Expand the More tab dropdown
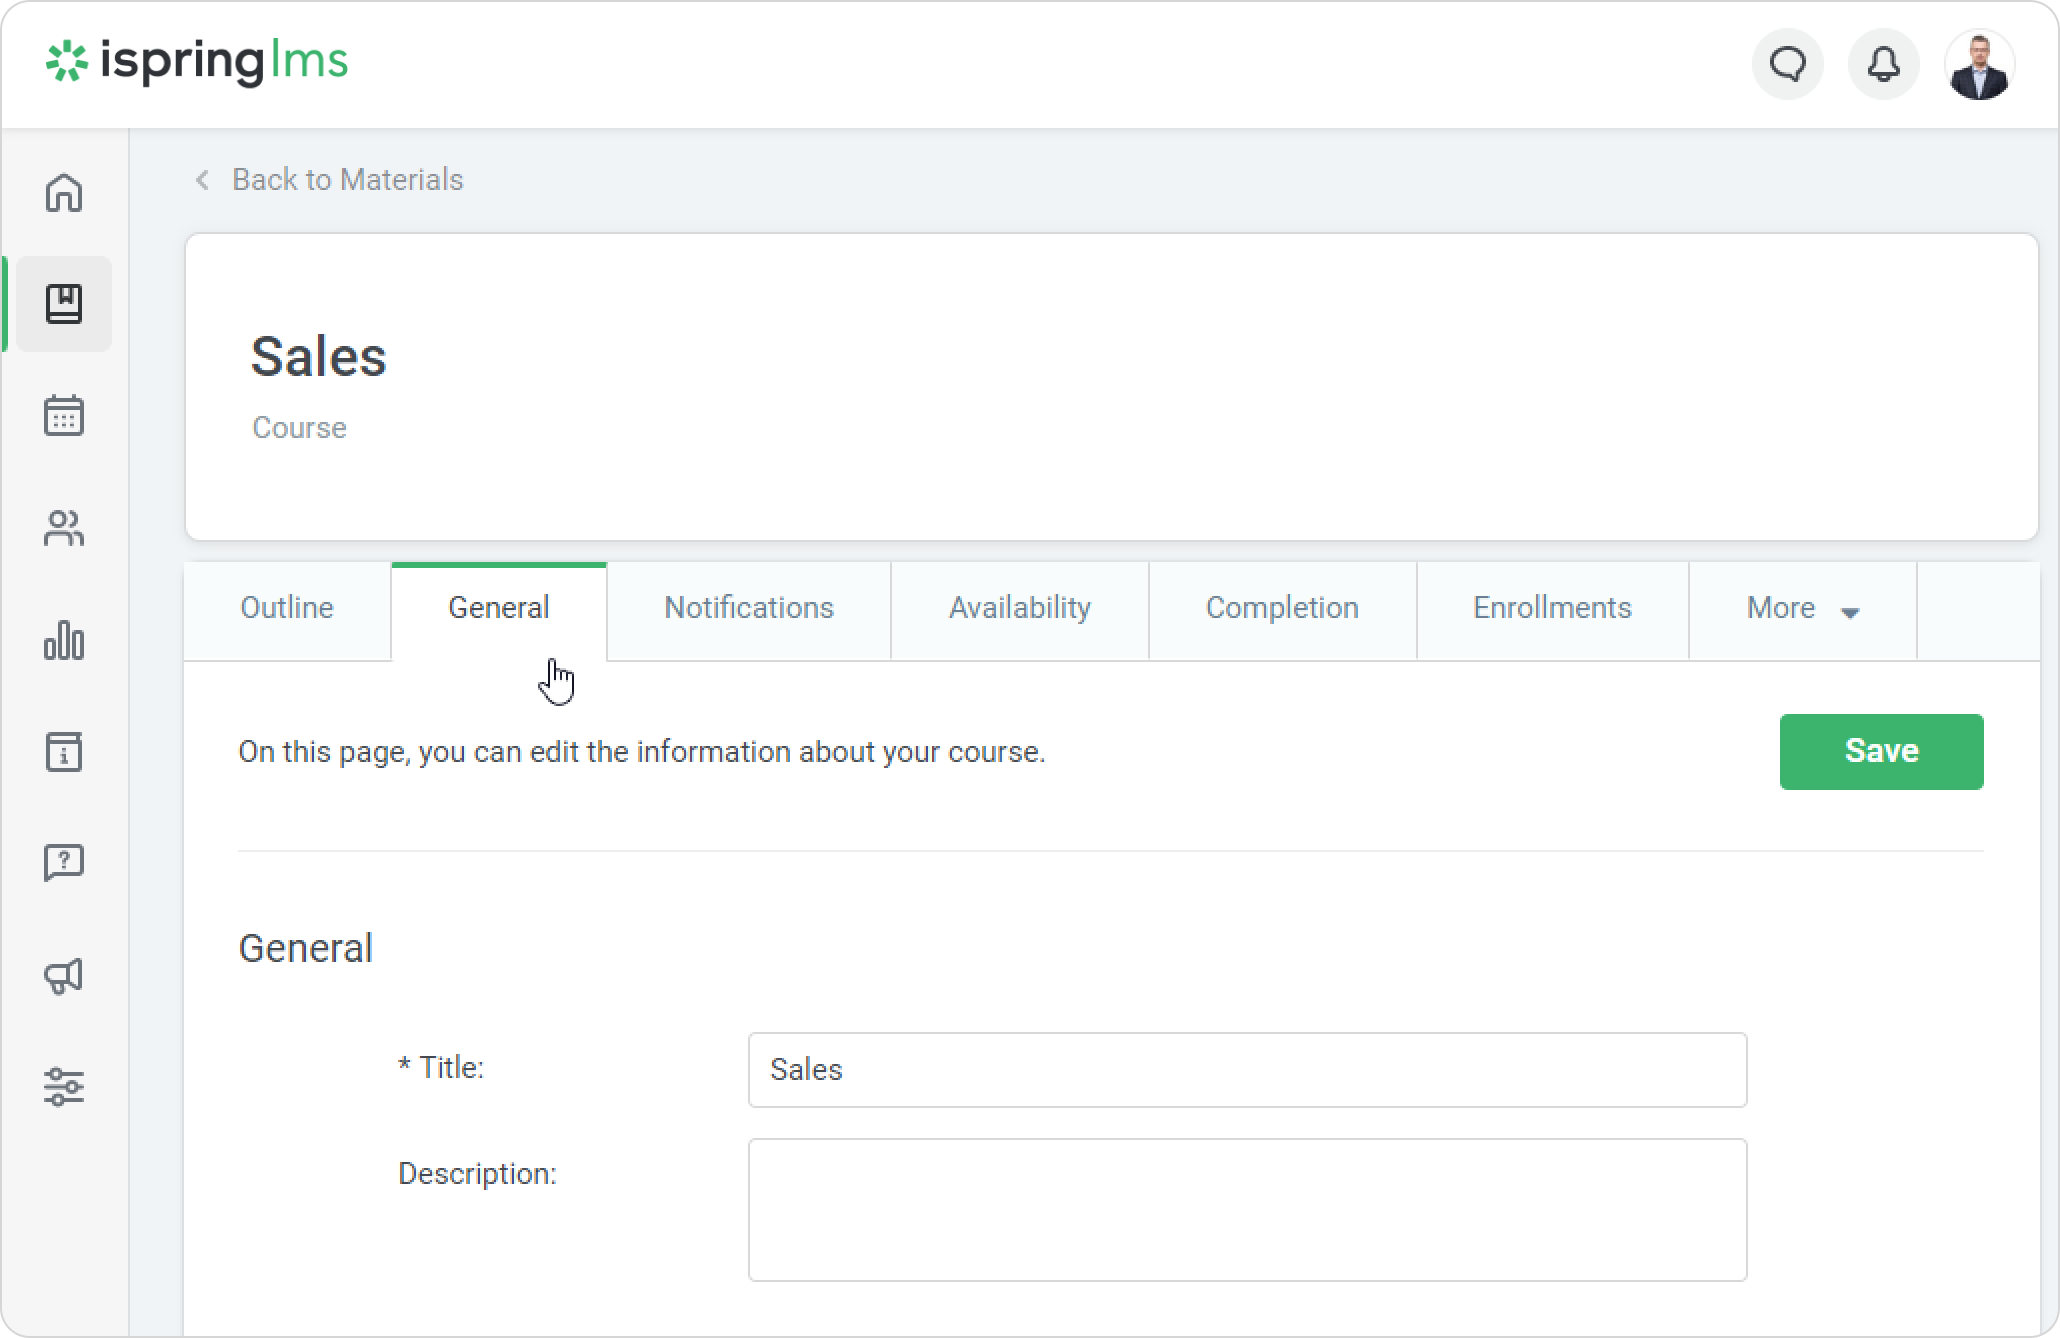The height and width of the screenshot is (1338, 2060). click(1802, 609)
